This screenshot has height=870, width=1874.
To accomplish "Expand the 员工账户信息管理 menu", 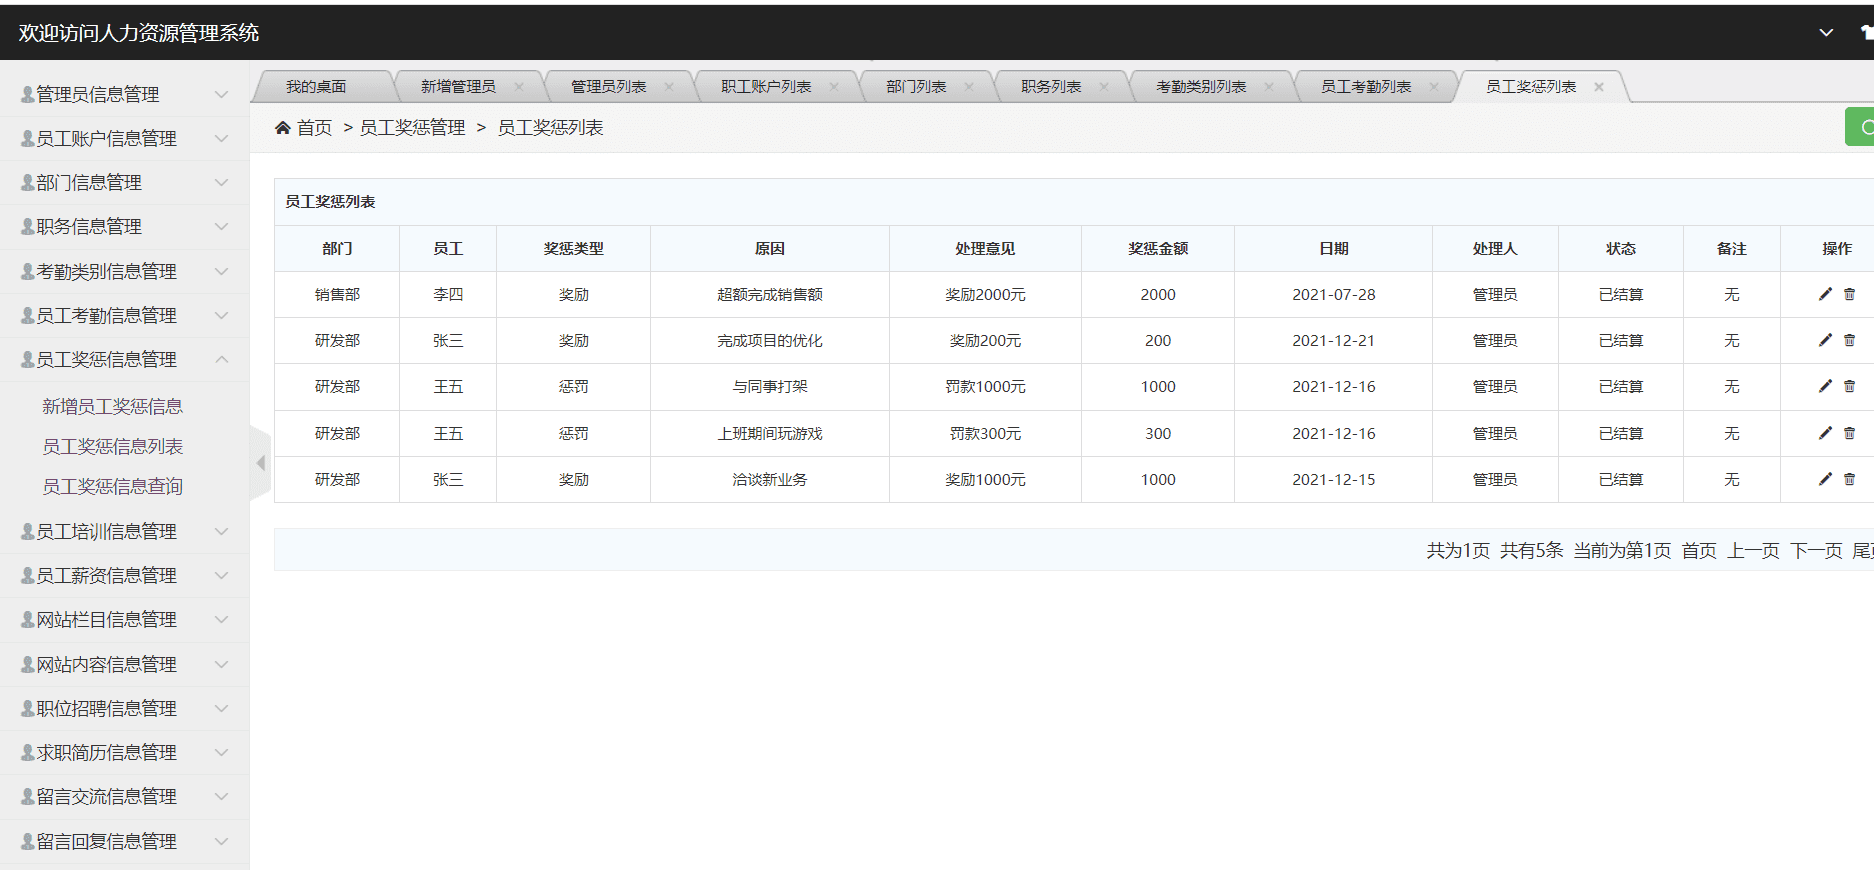I will pos(124,138).
